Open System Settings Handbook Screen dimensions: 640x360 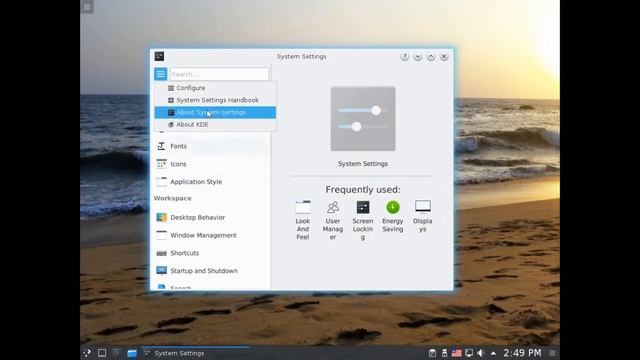coord(215,100)
